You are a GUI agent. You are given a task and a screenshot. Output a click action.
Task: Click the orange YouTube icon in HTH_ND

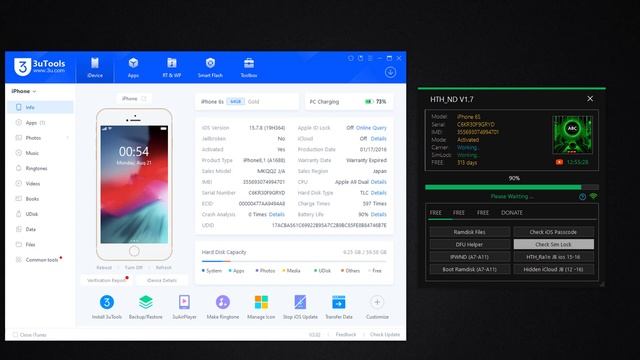[559, 162]
